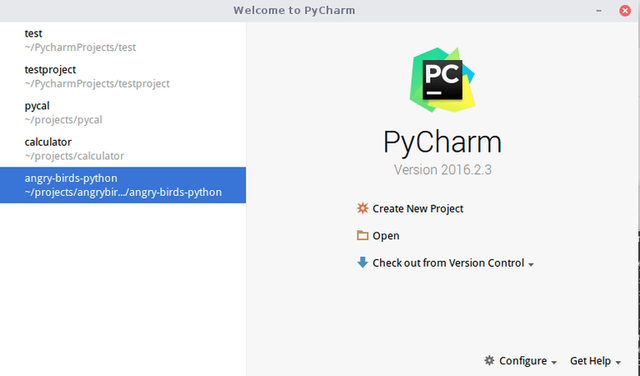Click Check out from Version Control text
640x376 pixels.
[448, 263]
